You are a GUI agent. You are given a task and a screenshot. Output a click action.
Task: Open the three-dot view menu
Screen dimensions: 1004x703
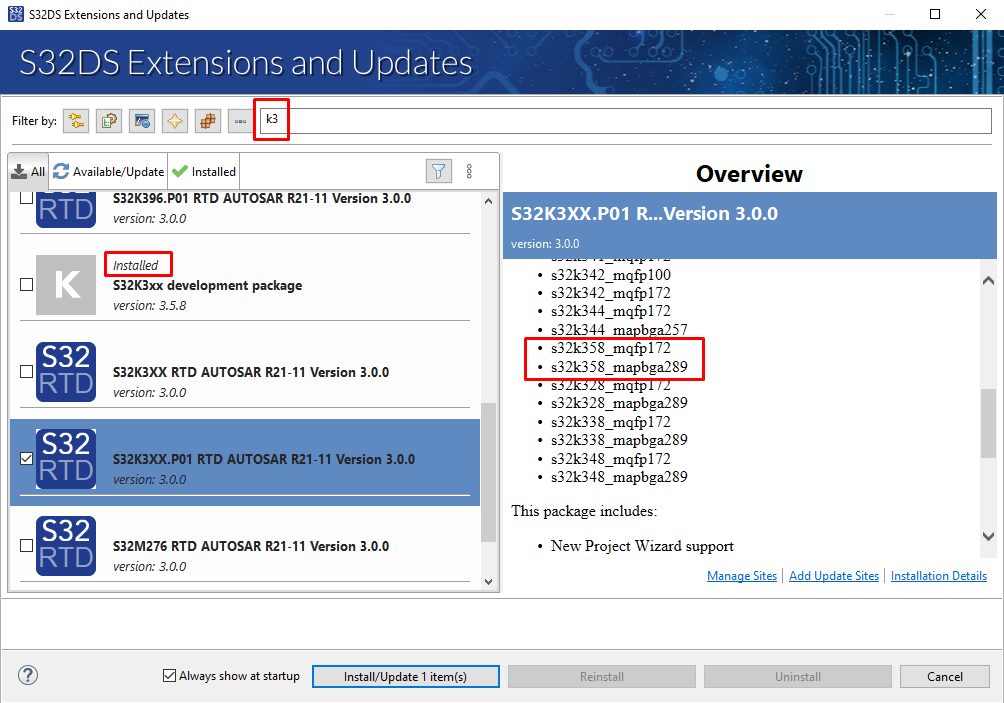click(x=469, y=171)
